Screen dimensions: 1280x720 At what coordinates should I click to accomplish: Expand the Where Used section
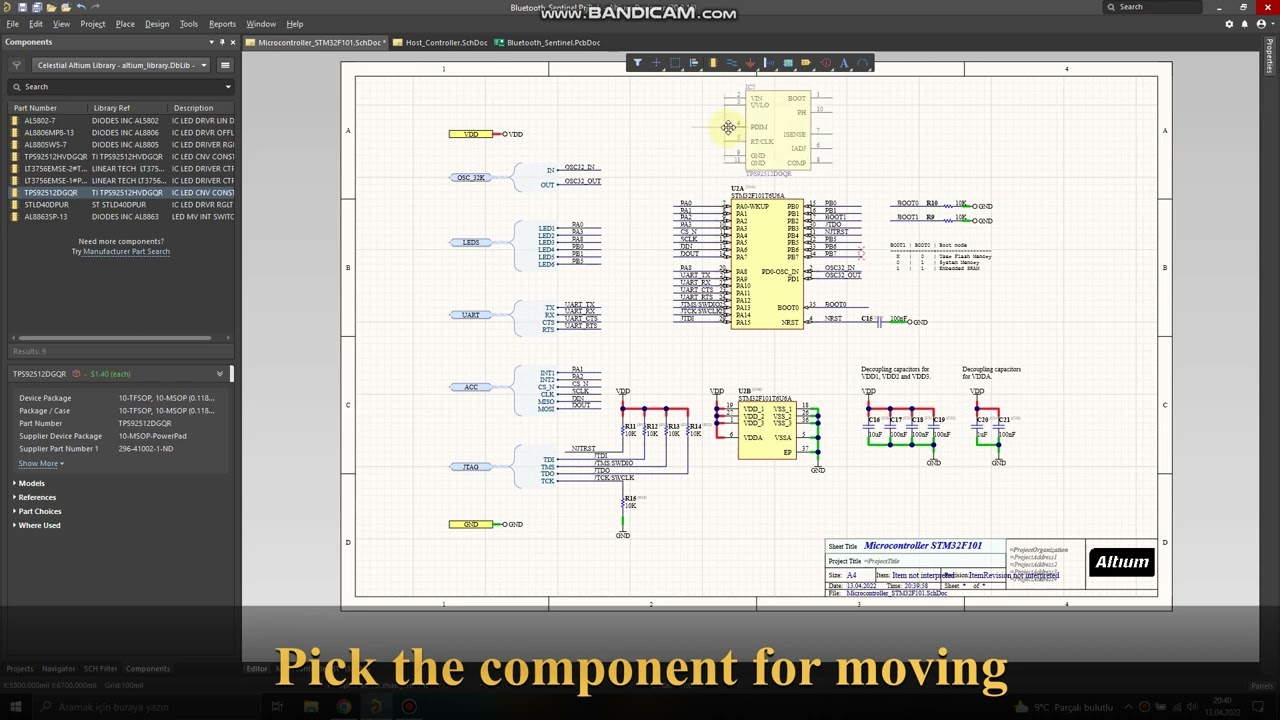[x=38, y=525]
